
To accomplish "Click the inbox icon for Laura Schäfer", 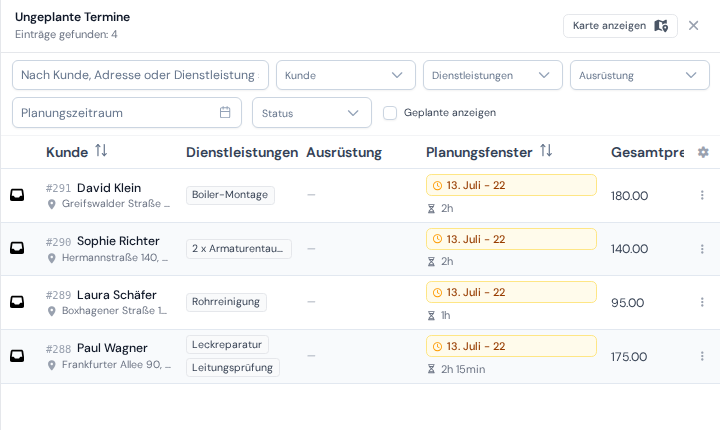I will 17,302.
